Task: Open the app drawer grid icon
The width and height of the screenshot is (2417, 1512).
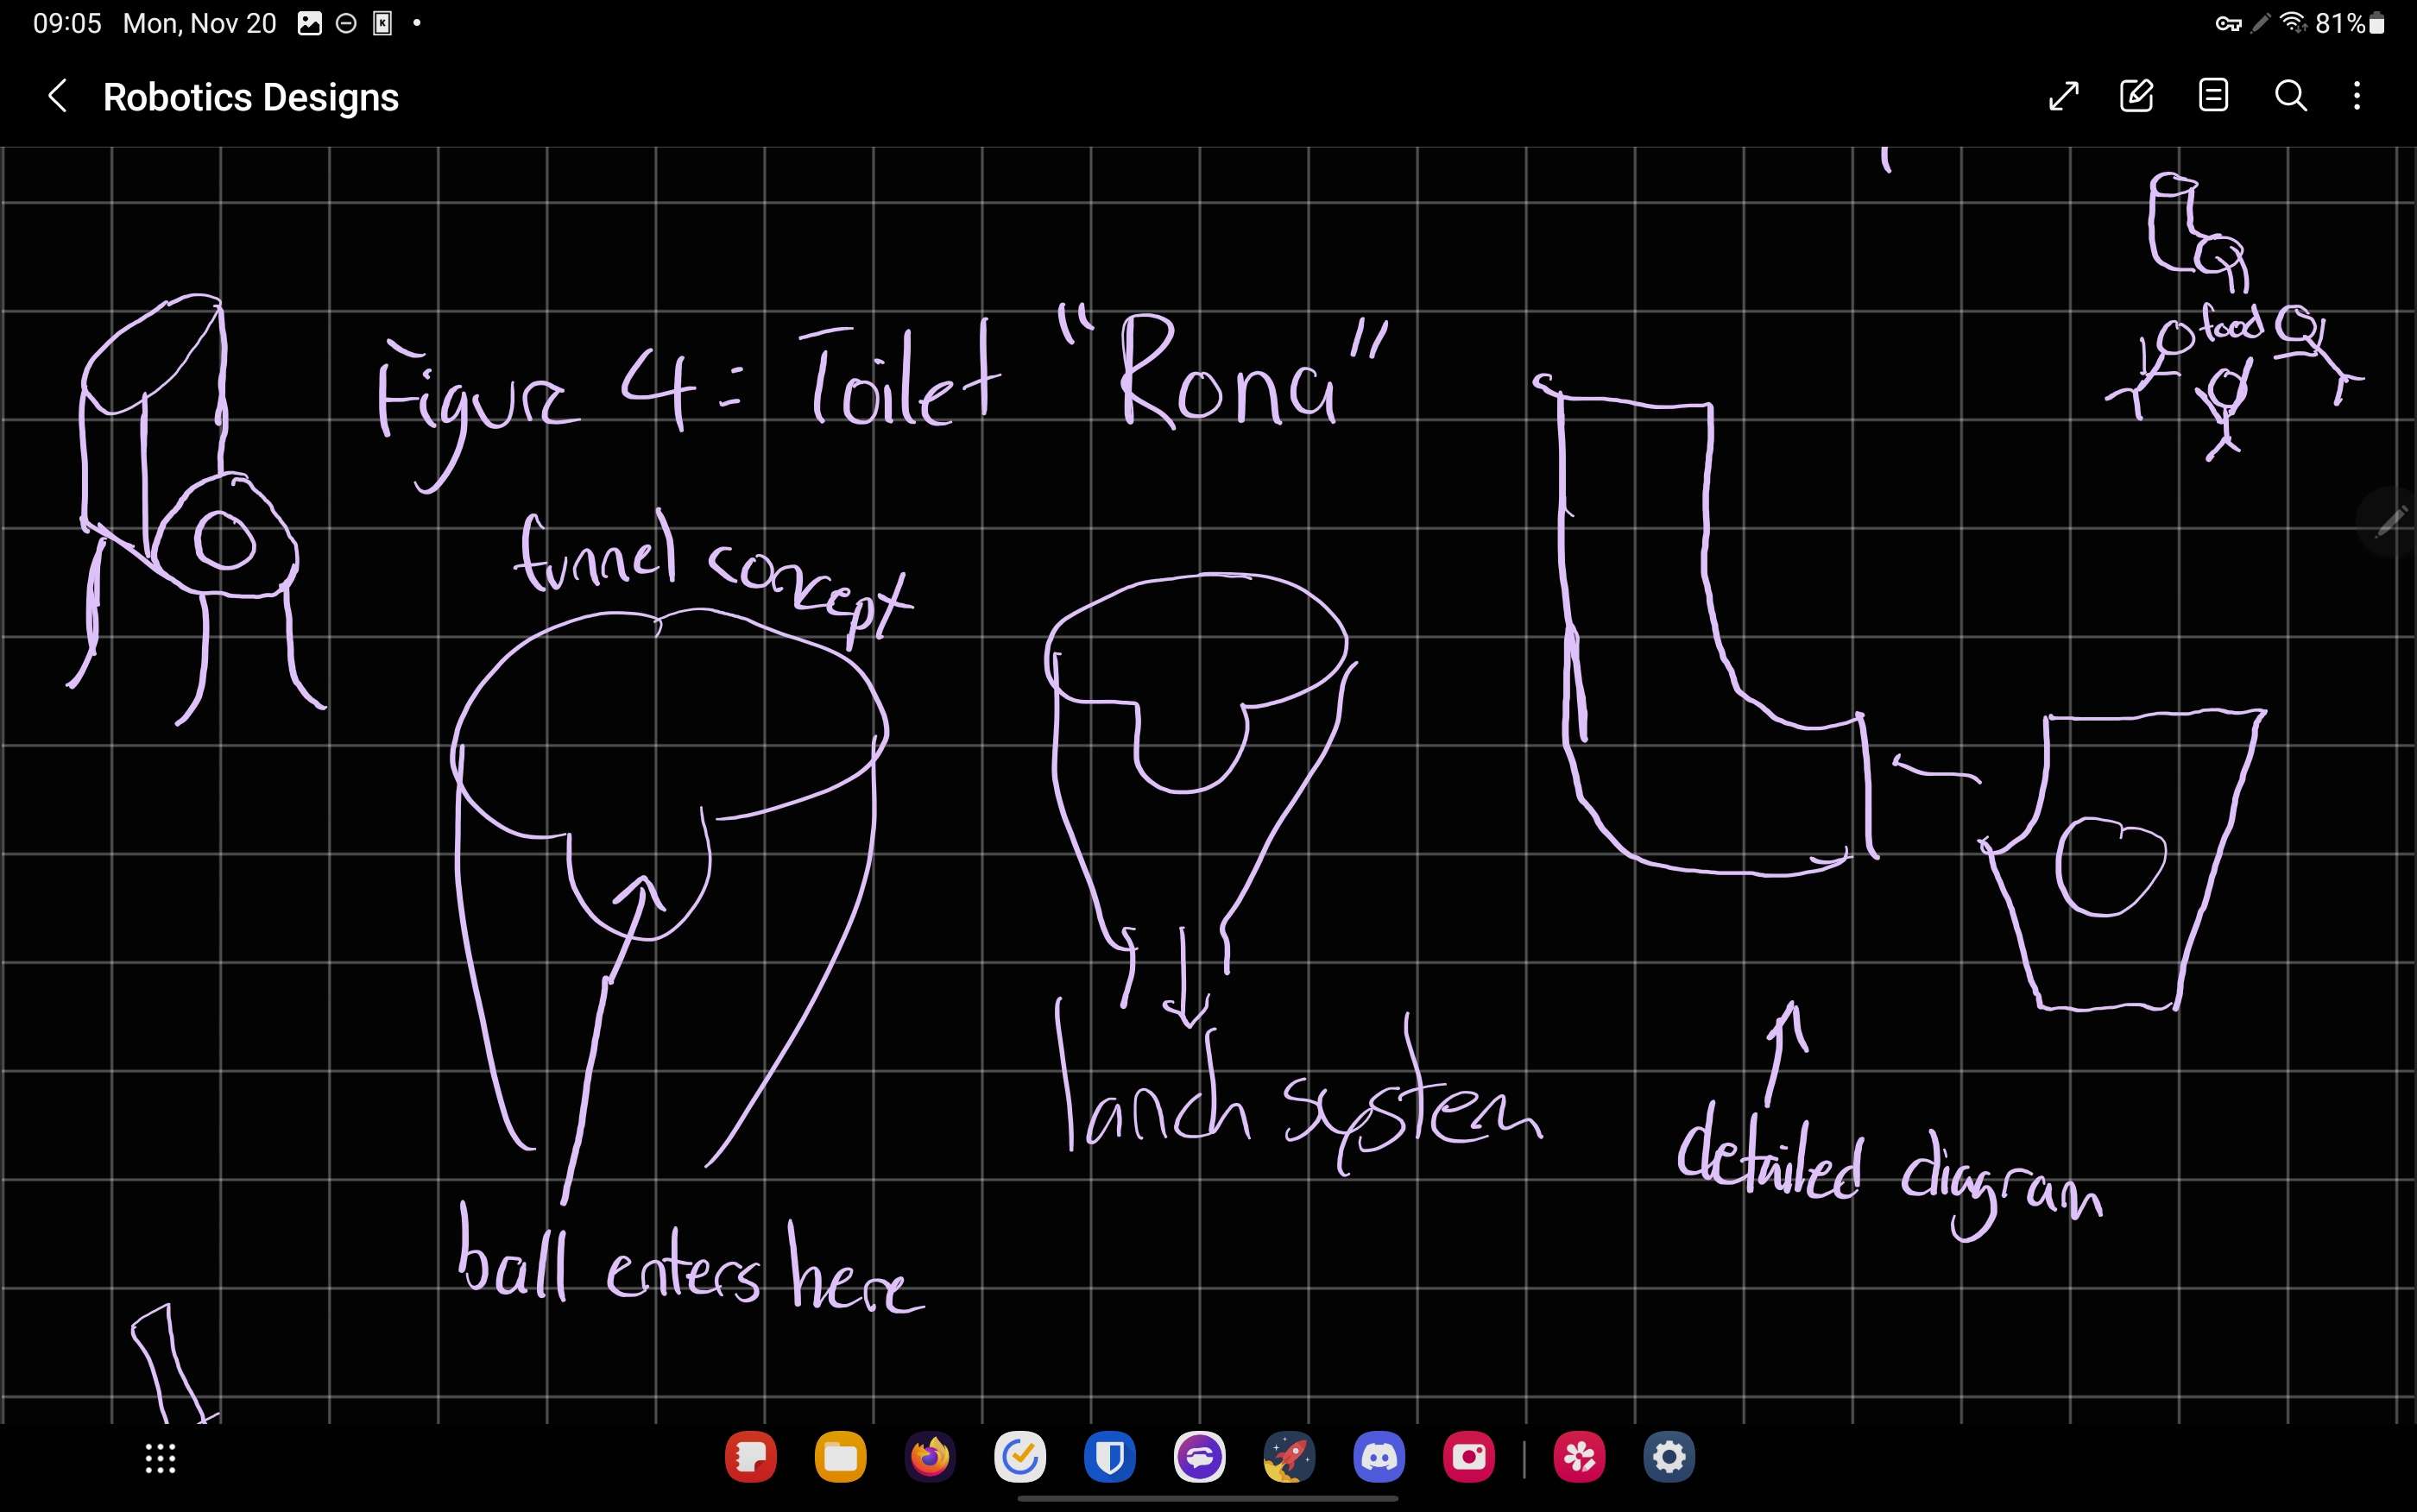Action: [x=161, y=1459]
